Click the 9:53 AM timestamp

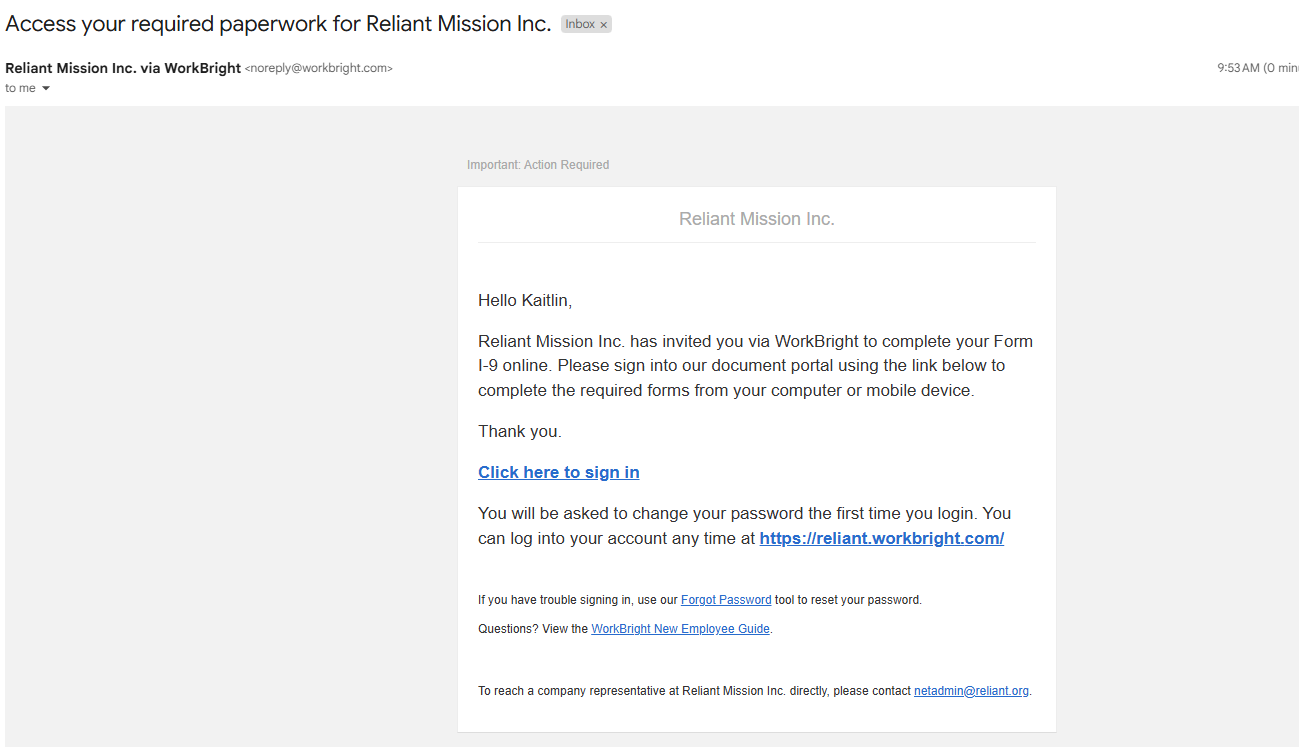[1238, 68]
